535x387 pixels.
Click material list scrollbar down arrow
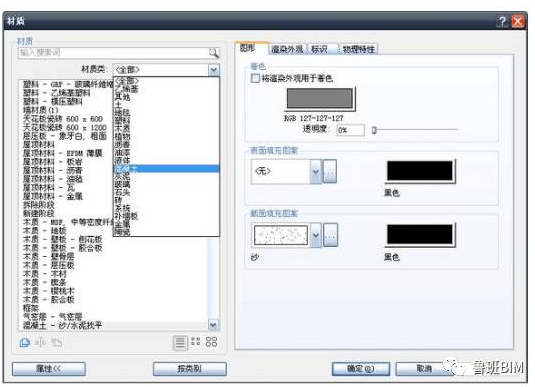click(x=214, y=325)
